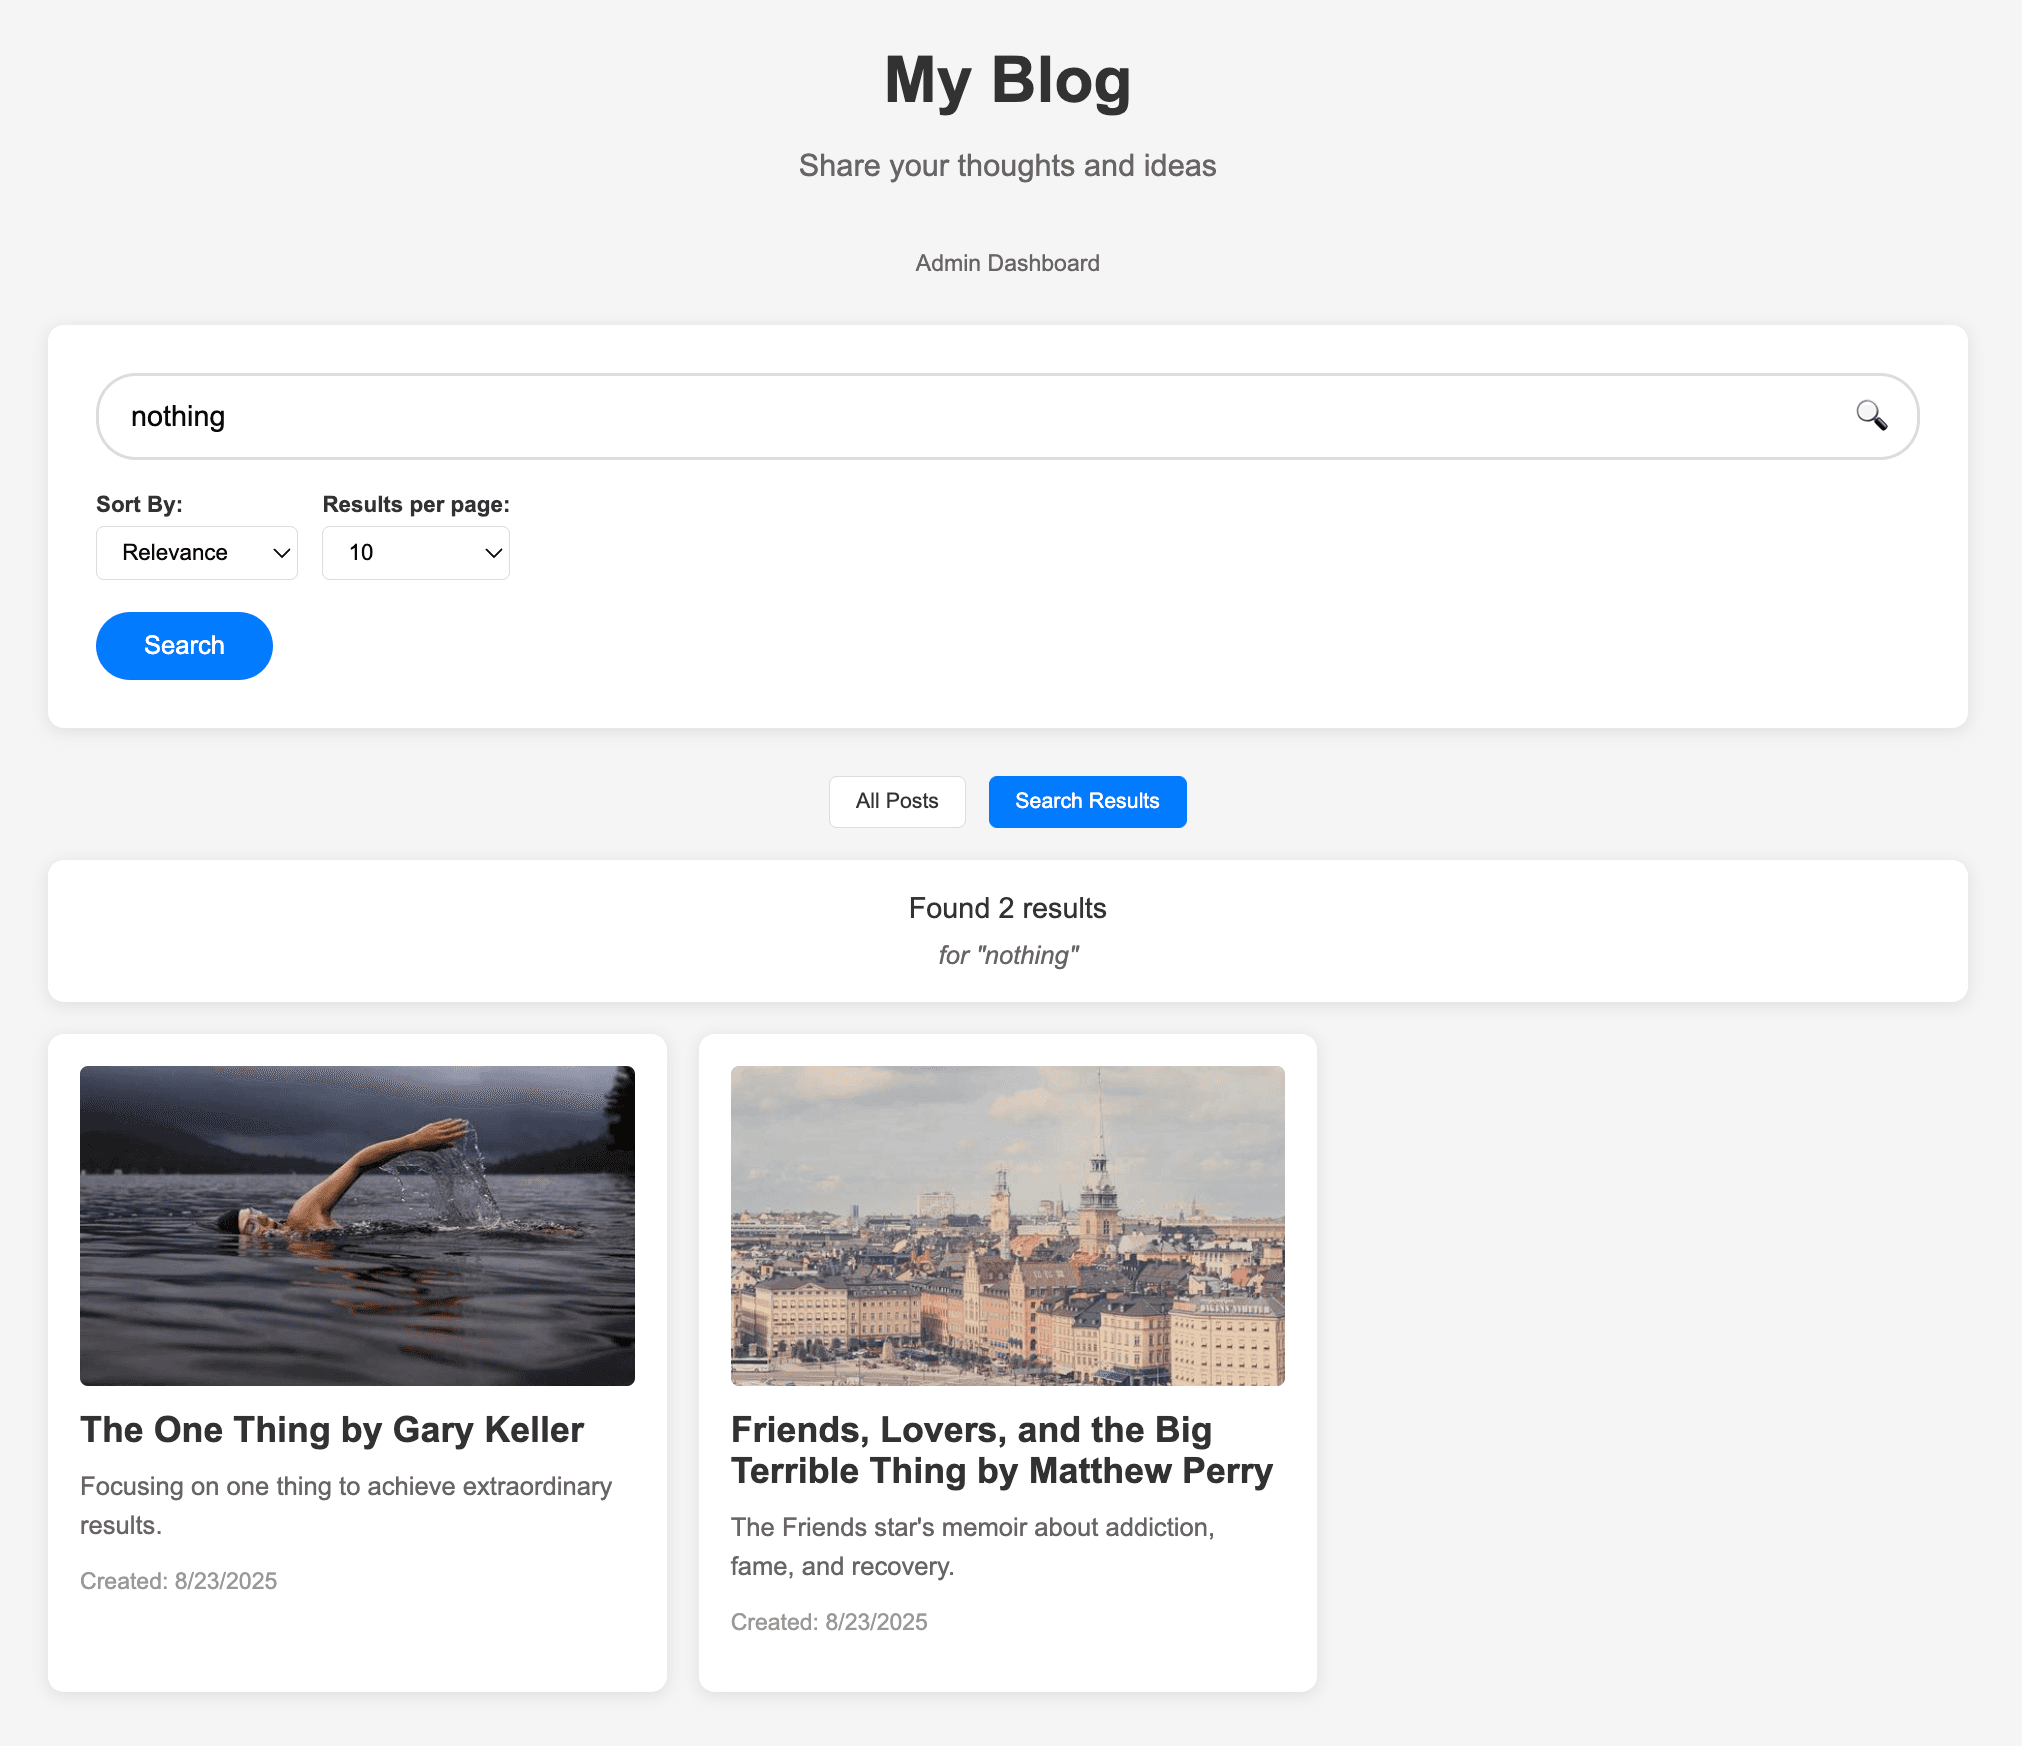
Task: Click "Share your thoughts and ideas" subtitle
Action: (x=1007, y=165)
